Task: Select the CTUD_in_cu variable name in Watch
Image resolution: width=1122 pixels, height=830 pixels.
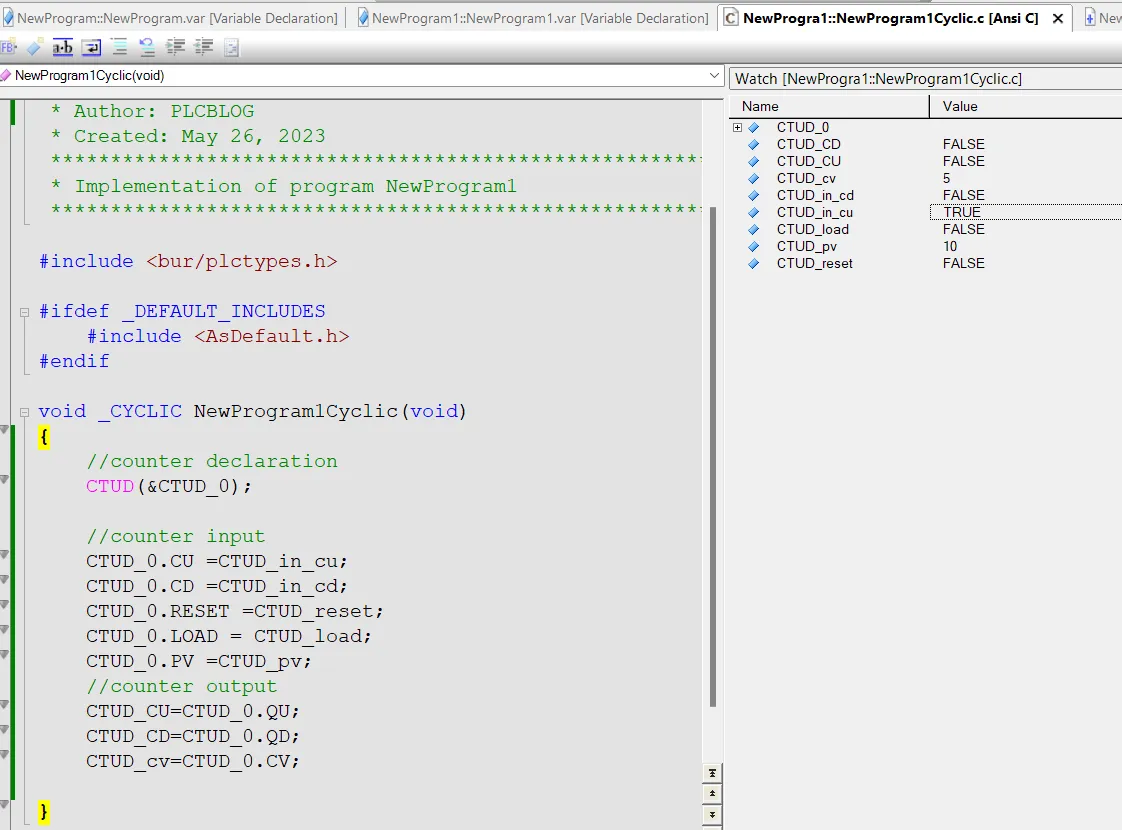Action: click(x=815, y=213)
